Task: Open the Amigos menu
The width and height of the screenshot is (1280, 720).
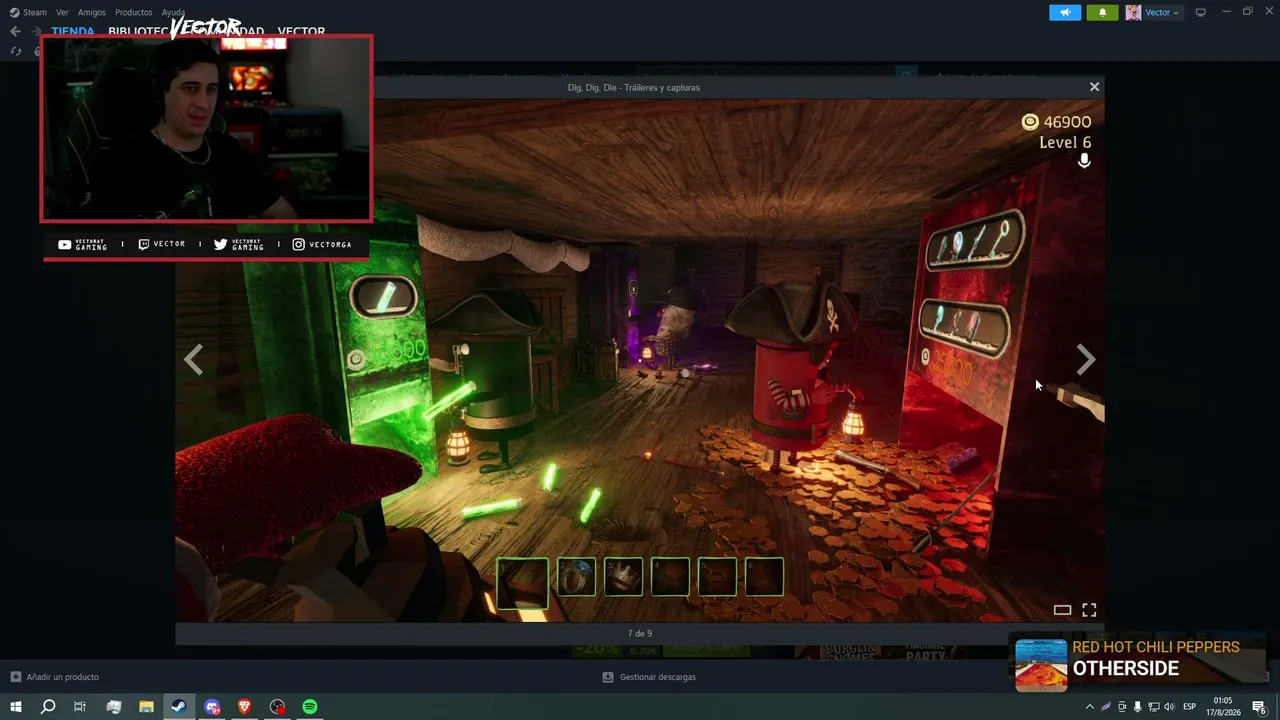Action: pos(92,12)
